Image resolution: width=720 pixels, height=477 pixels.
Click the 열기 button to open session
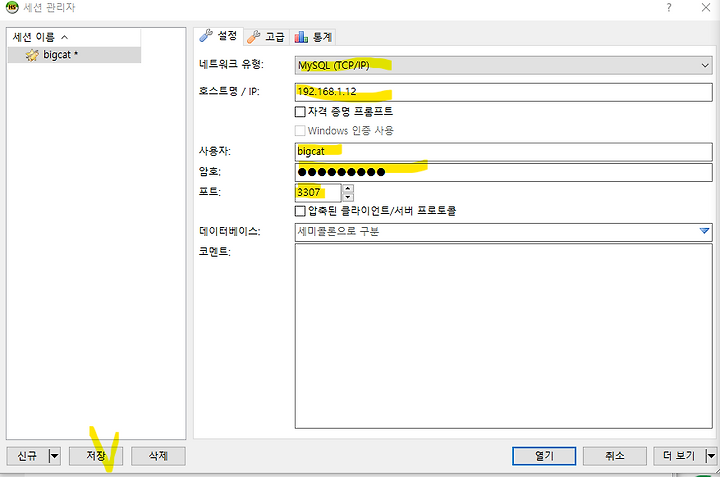point(544,456)
